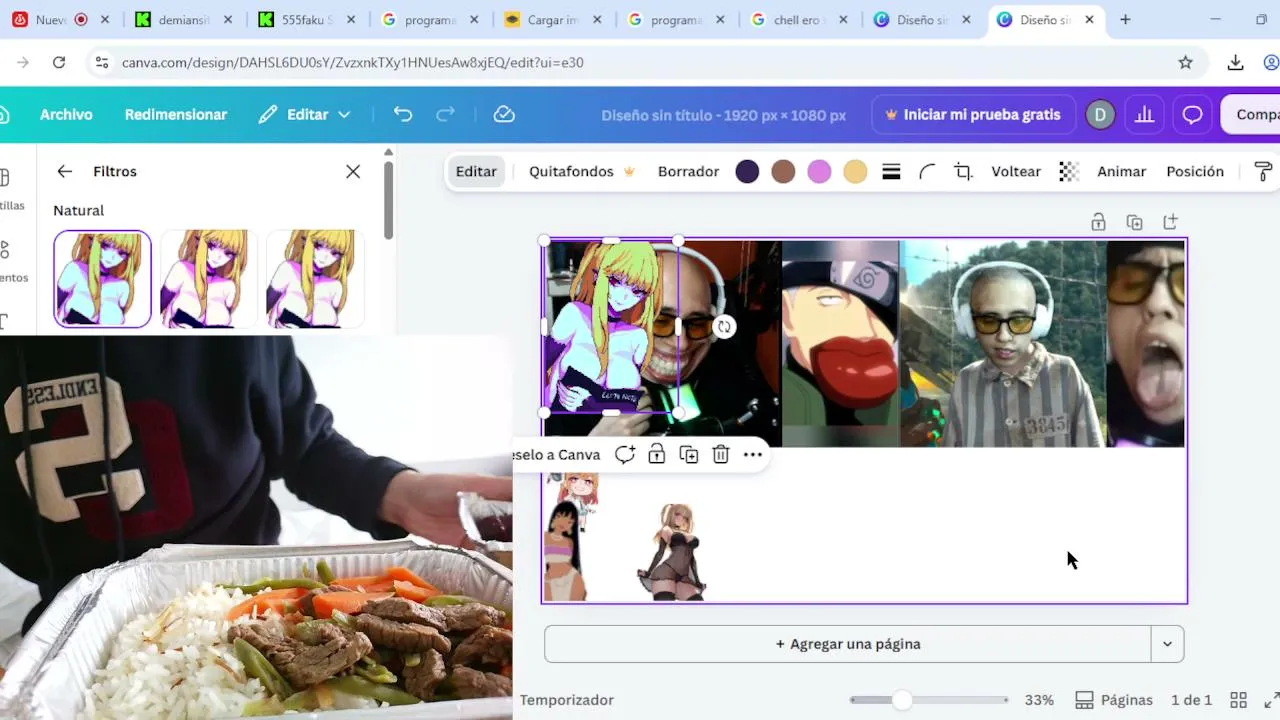Viewport: 1280px width, 720px height.
Task: Pick the pink violet color swatch
Action: point(819,172)
